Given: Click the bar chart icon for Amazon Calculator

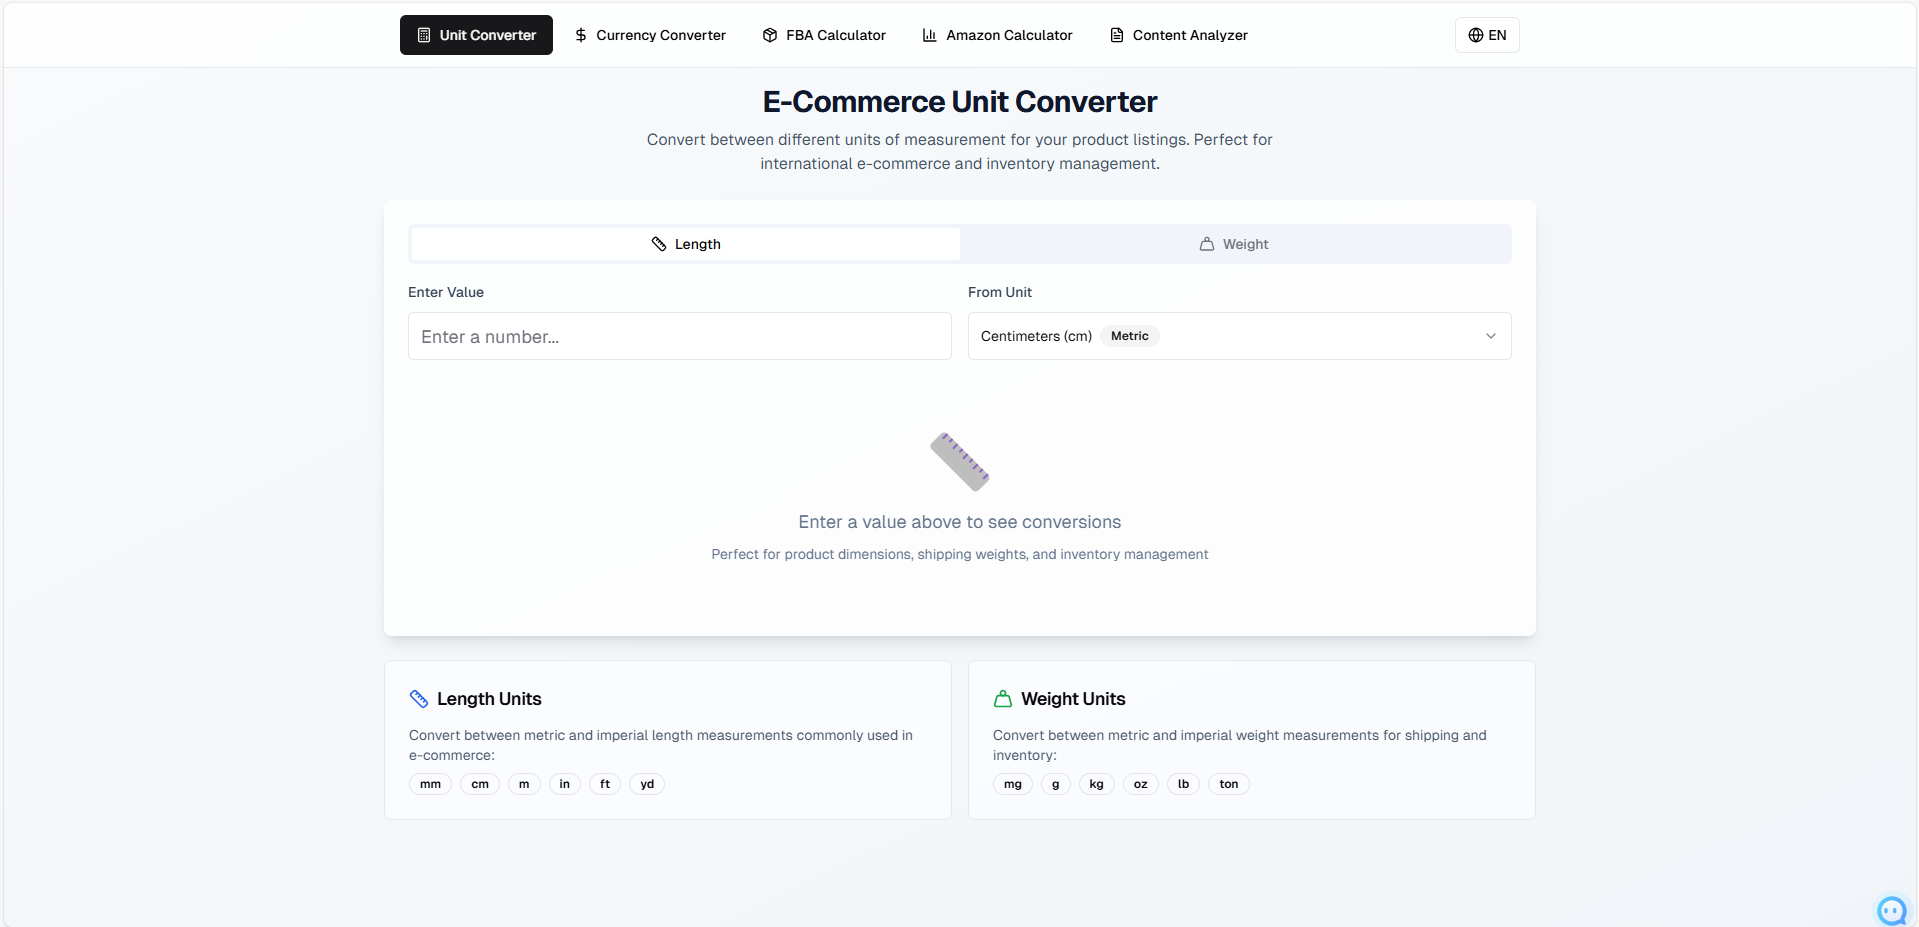Looking at the screenshot, I should 930,35.
